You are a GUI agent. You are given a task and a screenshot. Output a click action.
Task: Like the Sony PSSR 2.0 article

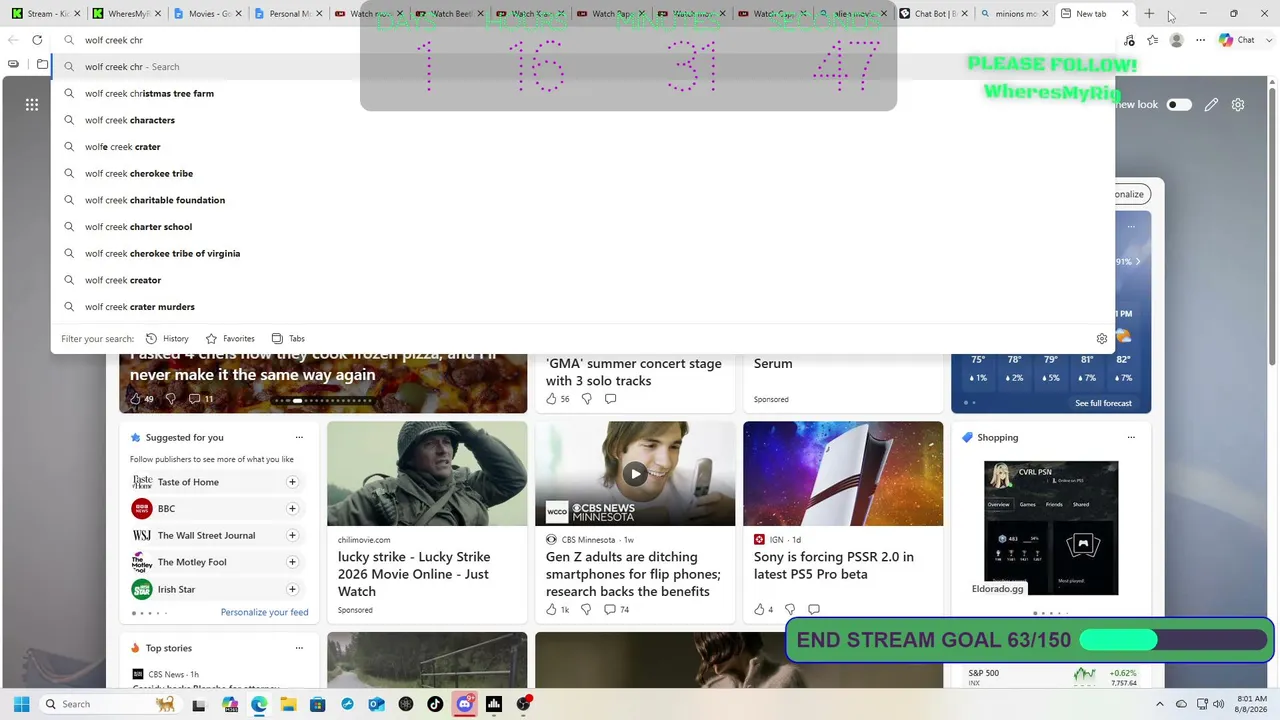[x=759, y=609]
